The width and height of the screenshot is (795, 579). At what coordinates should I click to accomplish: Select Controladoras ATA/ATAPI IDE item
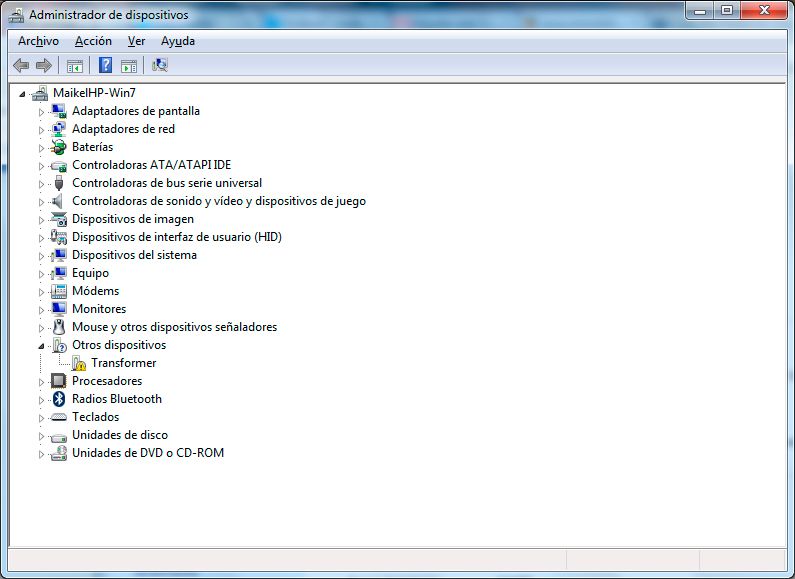(x=151, y=165)
